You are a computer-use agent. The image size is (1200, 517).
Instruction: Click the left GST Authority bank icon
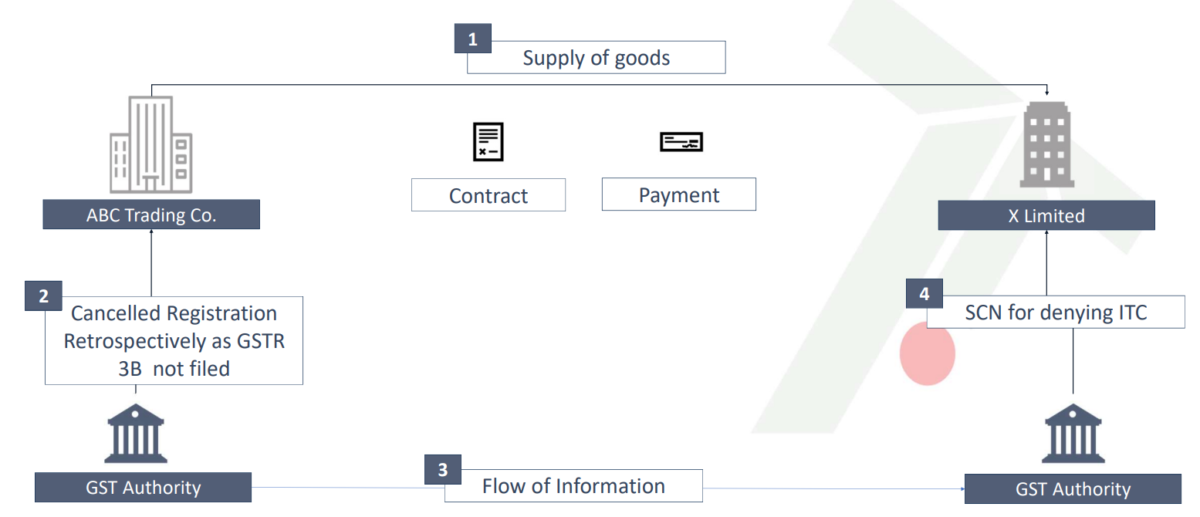136,433
